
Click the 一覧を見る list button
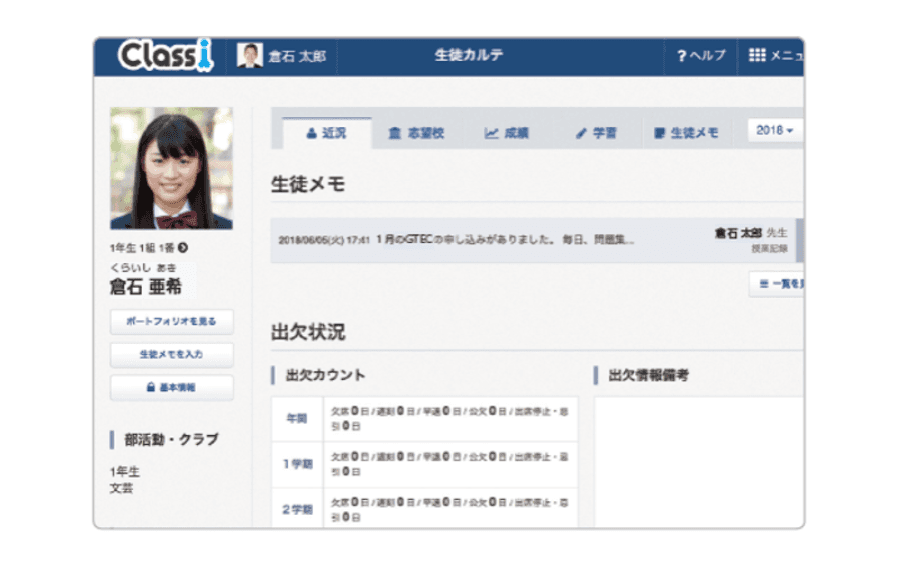[777, 284]
